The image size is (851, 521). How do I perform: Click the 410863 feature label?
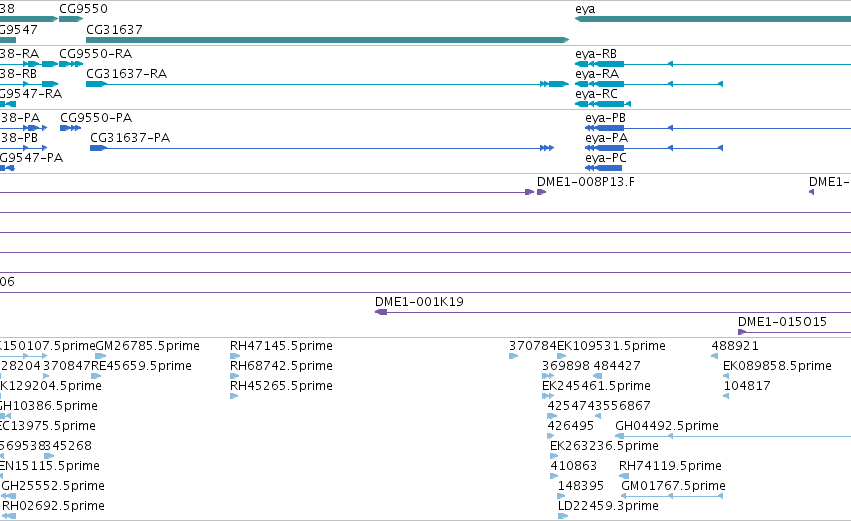574,466
